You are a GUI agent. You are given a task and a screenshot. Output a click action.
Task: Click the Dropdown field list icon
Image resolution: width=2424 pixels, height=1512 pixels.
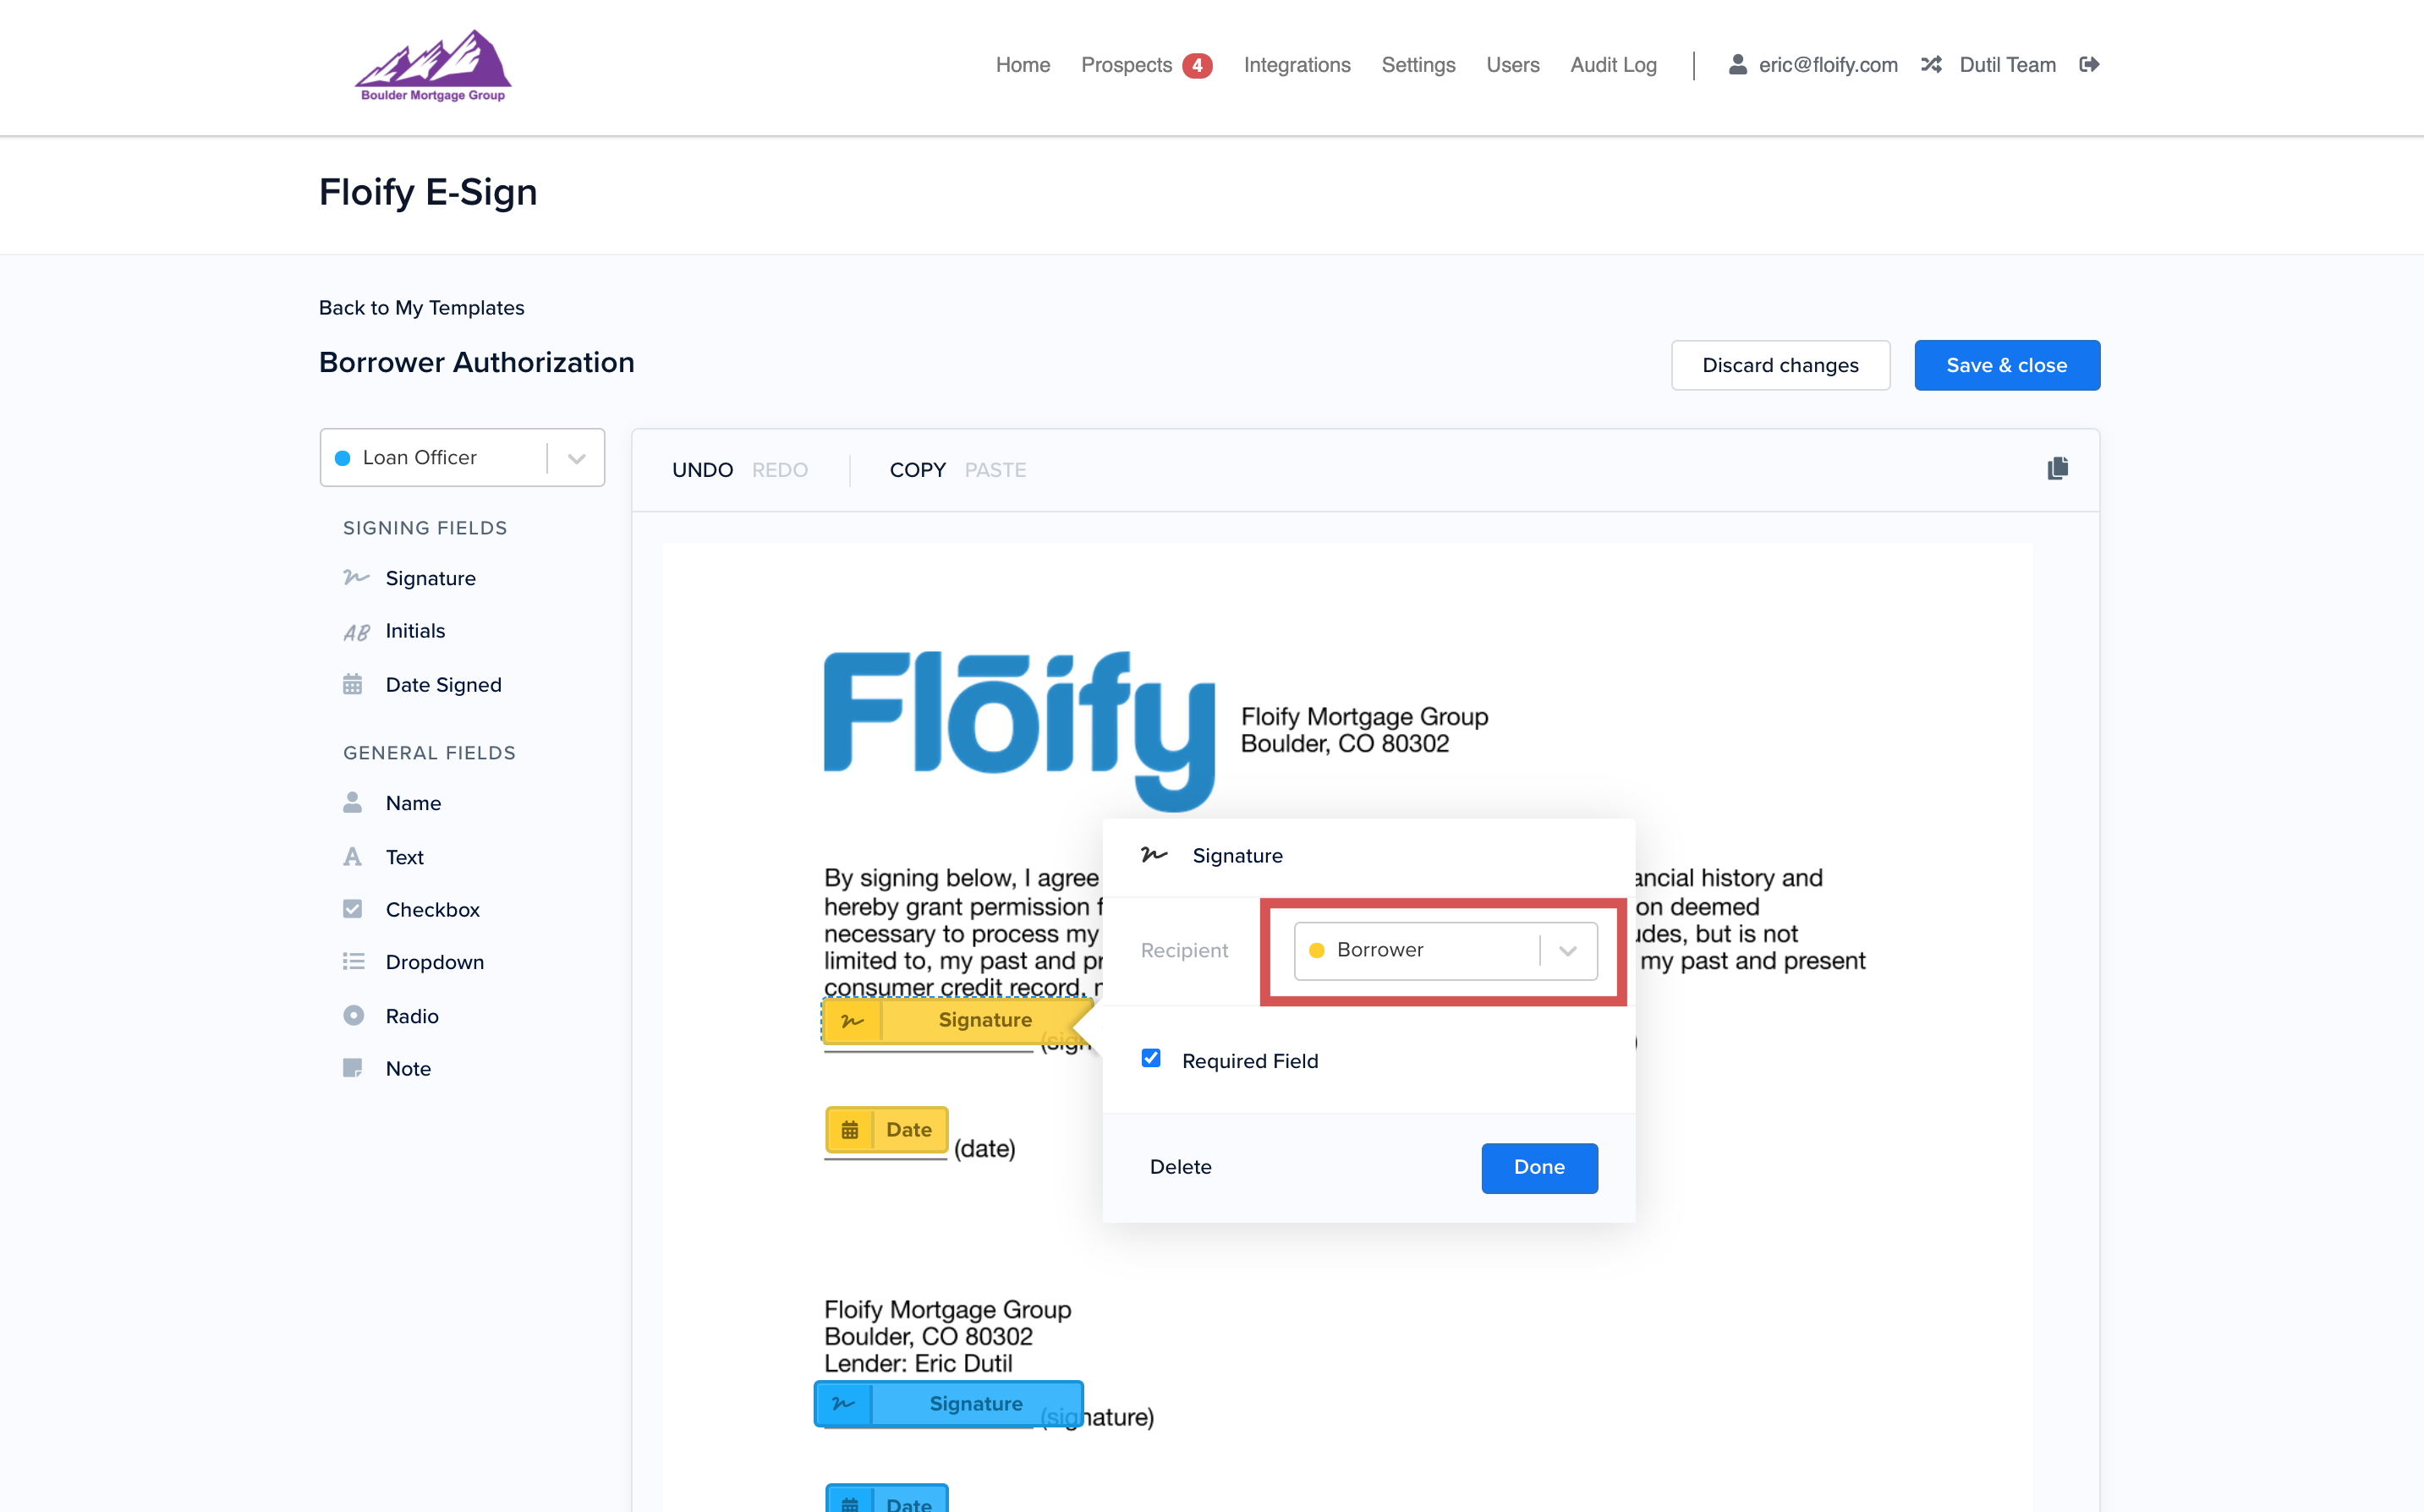click(x=353, y=962)
